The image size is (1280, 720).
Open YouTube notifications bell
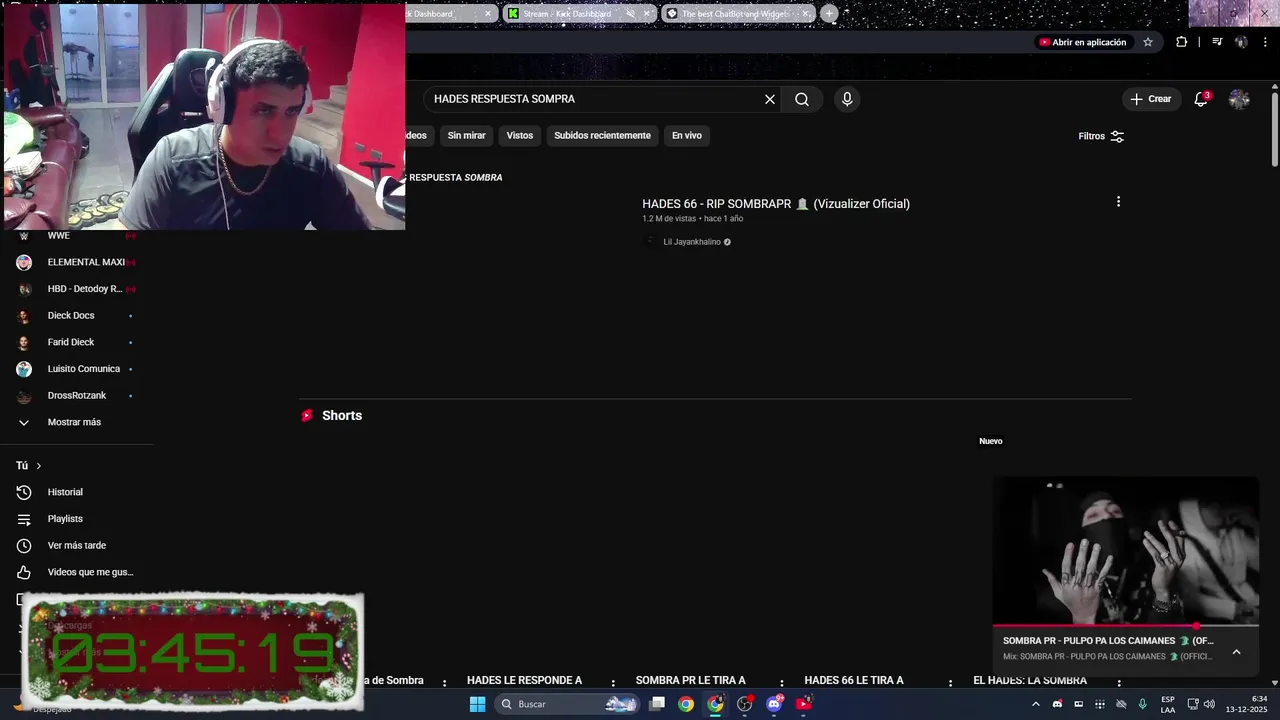pyautogui.click(x=1201, y=99)
